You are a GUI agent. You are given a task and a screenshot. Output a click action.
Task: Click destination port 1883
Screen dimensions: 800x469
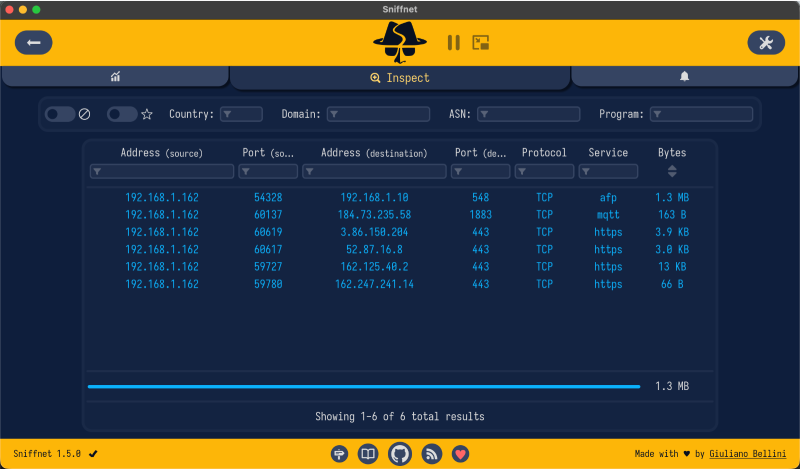(480, 215)
